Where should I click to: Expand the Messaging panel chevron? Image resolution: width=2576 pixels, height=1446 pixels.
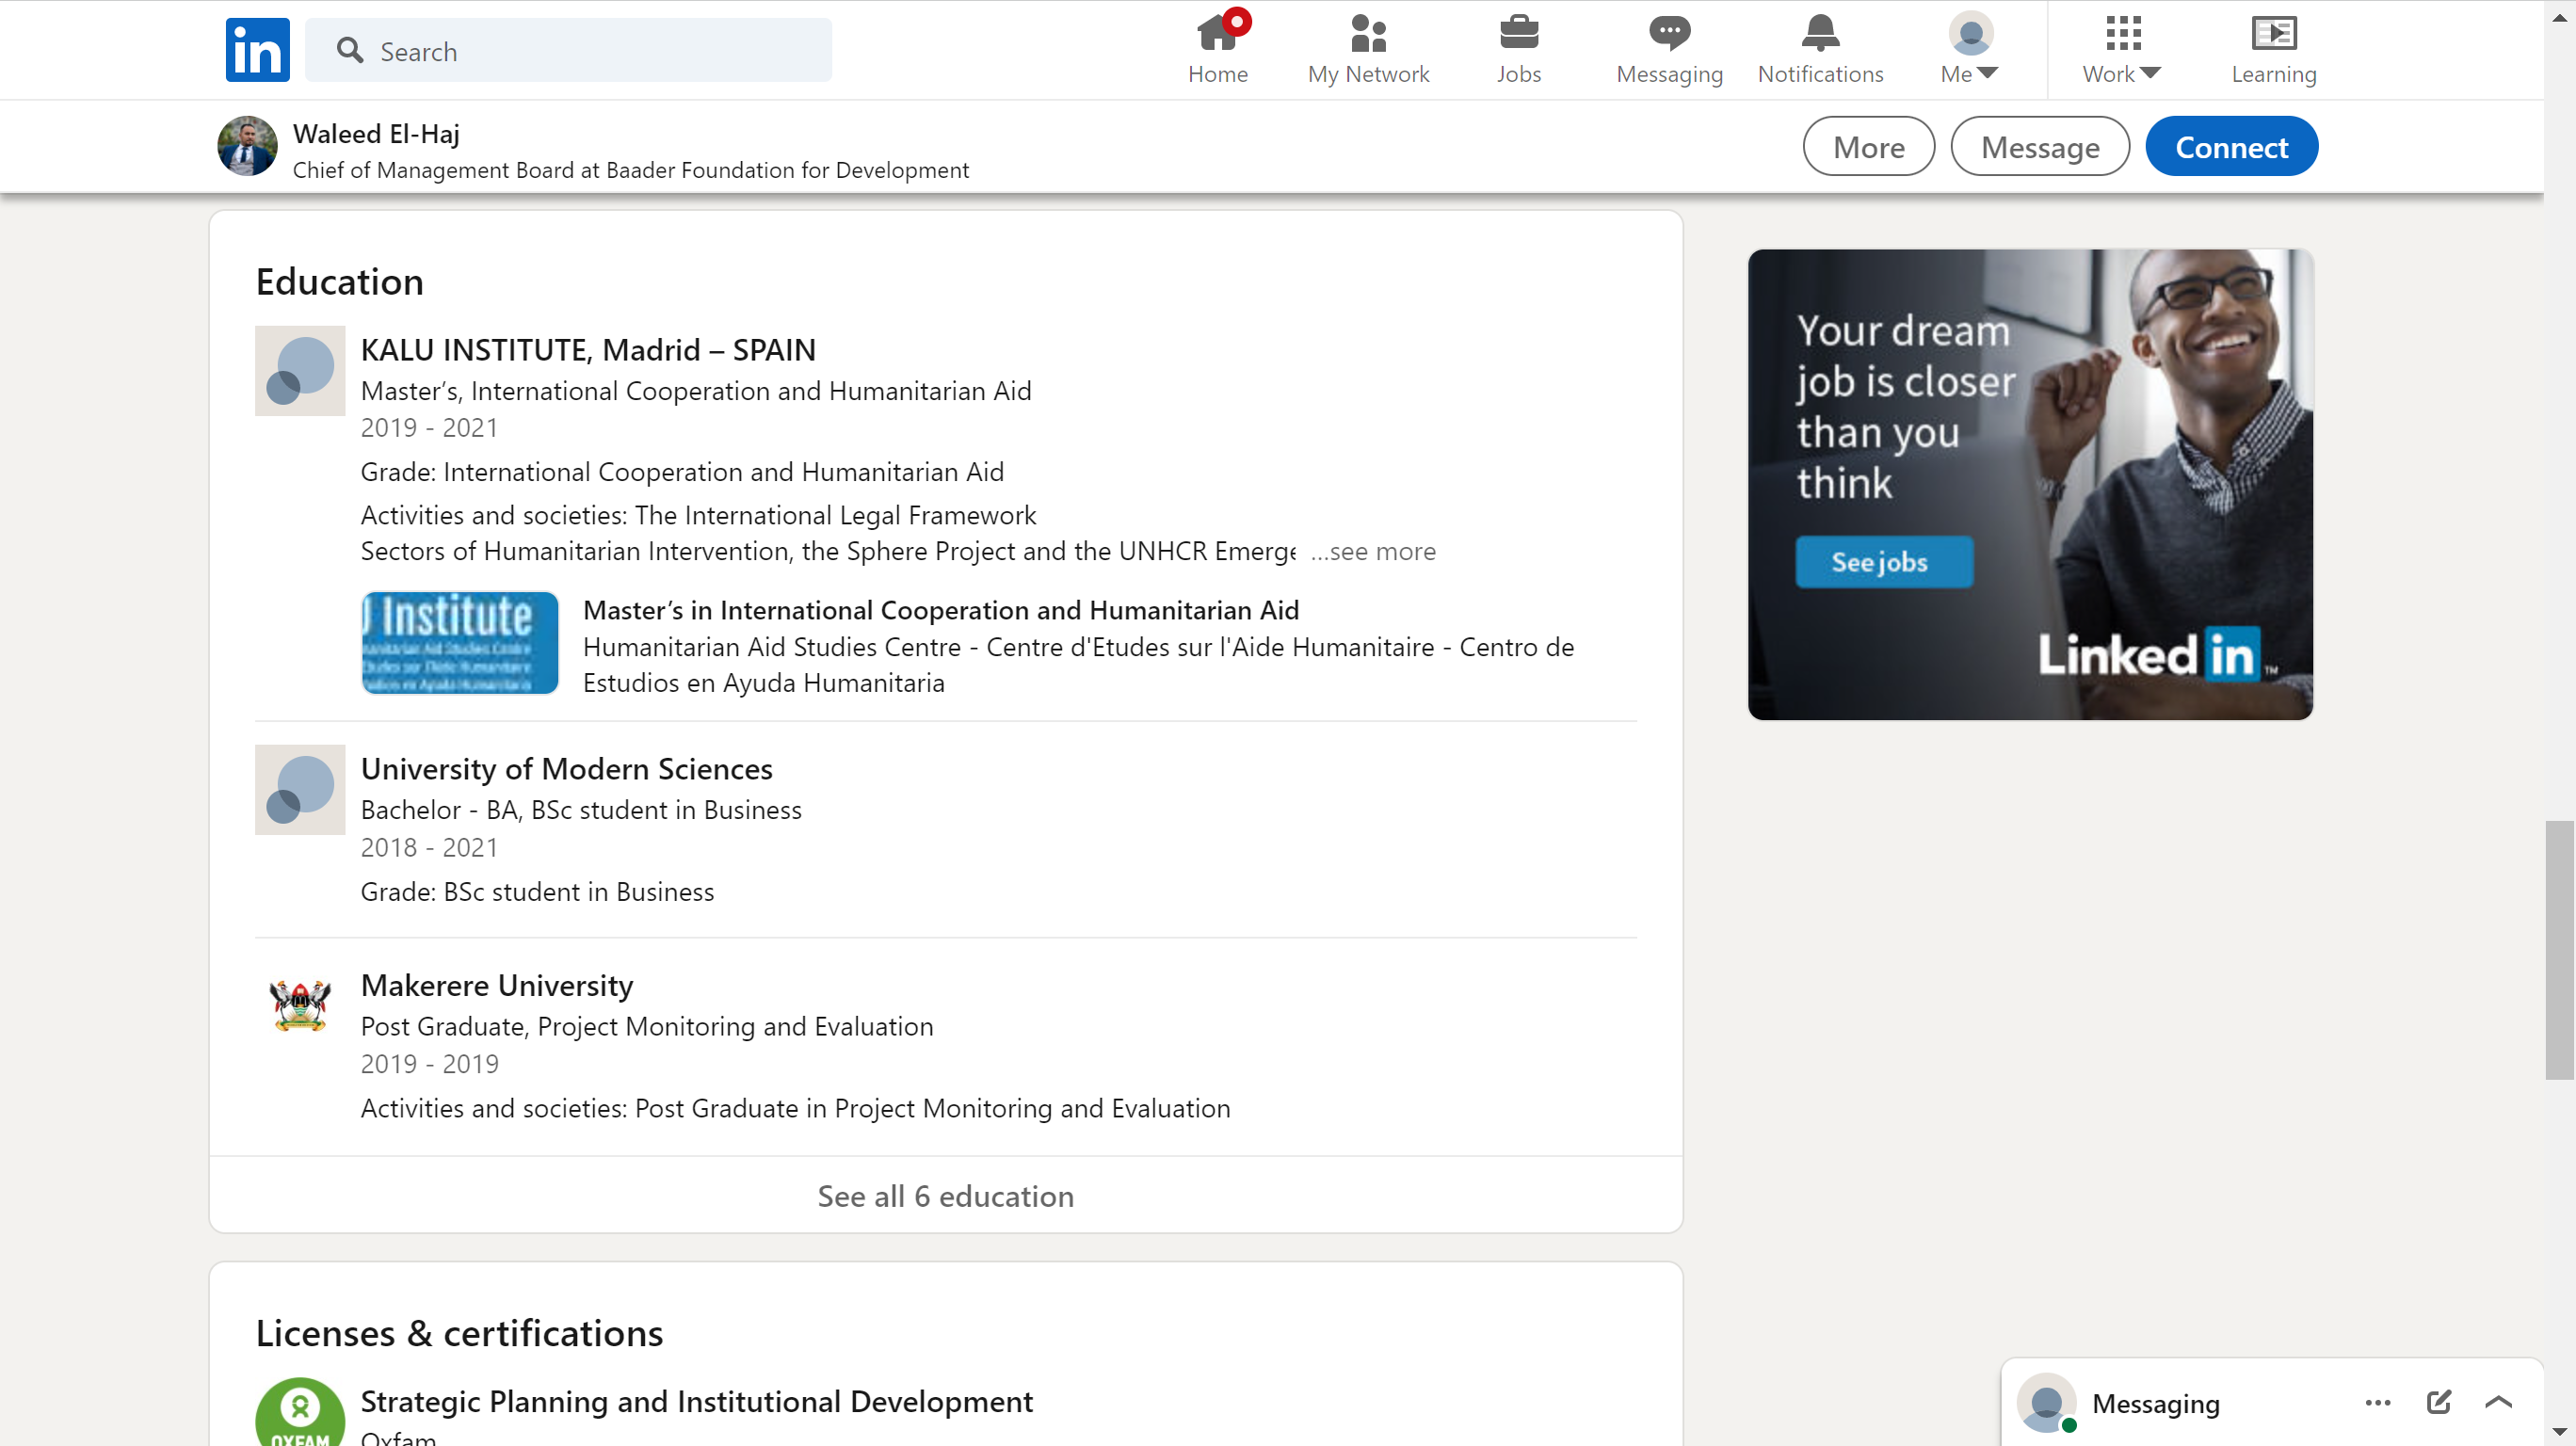pyautogui.click(x=2497, y=1402)
